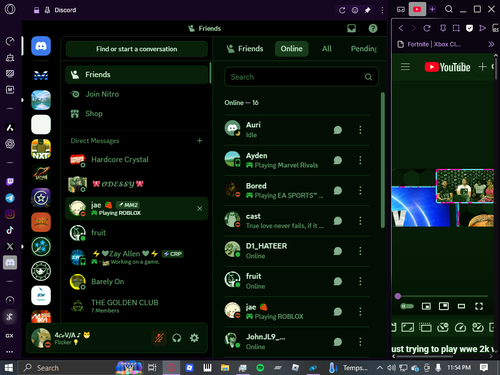This screenshot has height=375, width=500.
Task: Open Barely On direct message
Action: coord(137,282)
